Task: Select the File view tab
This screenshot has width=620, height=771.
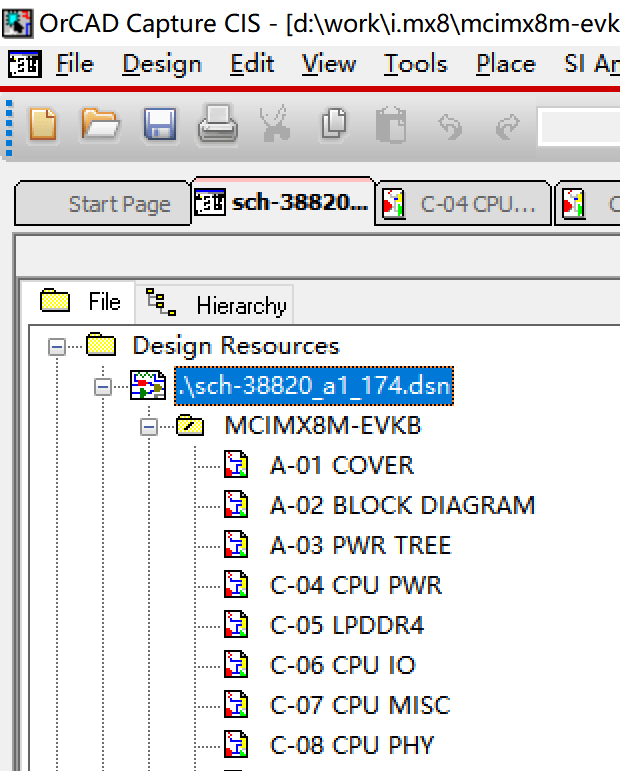Action: (x=80, y=301)
